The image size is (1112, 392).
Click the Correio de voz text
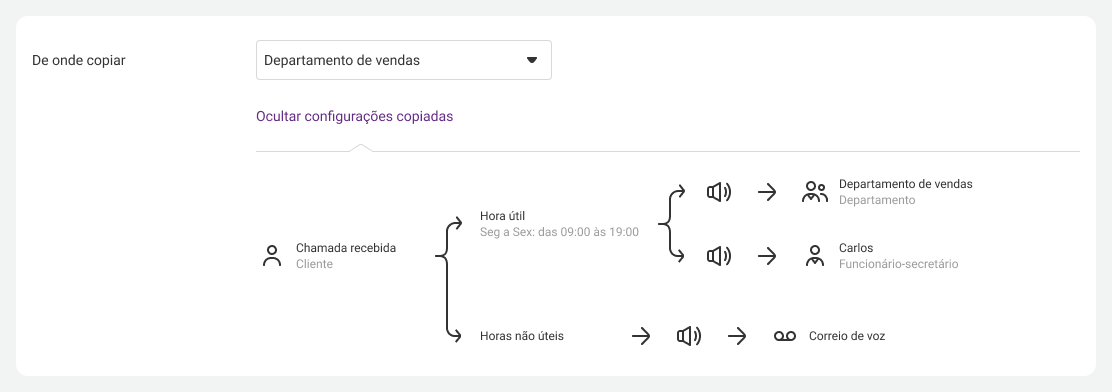(847, 336)
